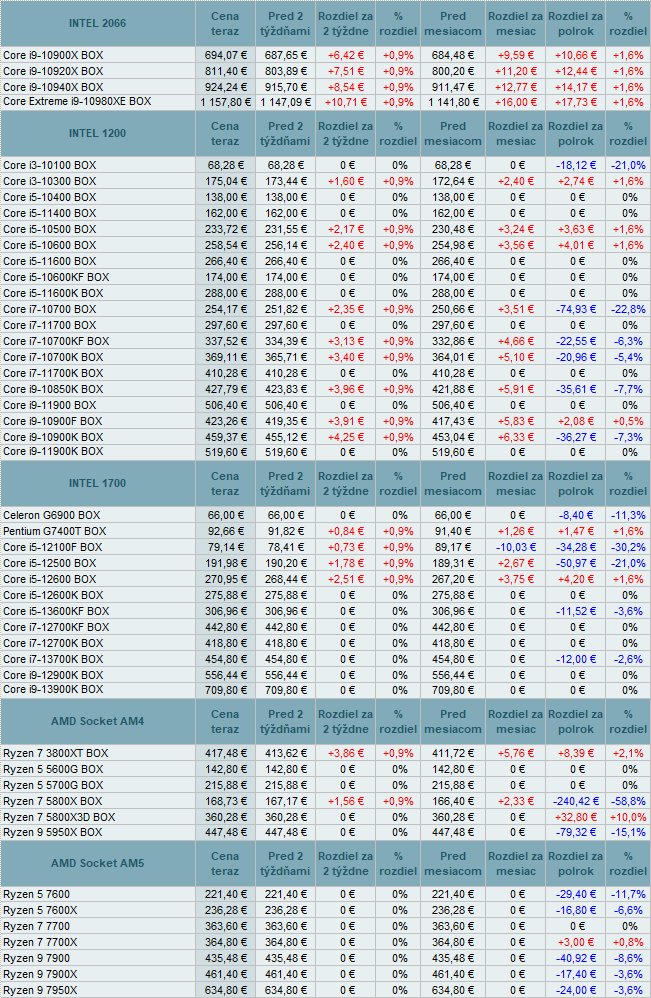Click the +10,0% percentage value
This screenshot has height=998, width=651.
[x=628, y=817]
